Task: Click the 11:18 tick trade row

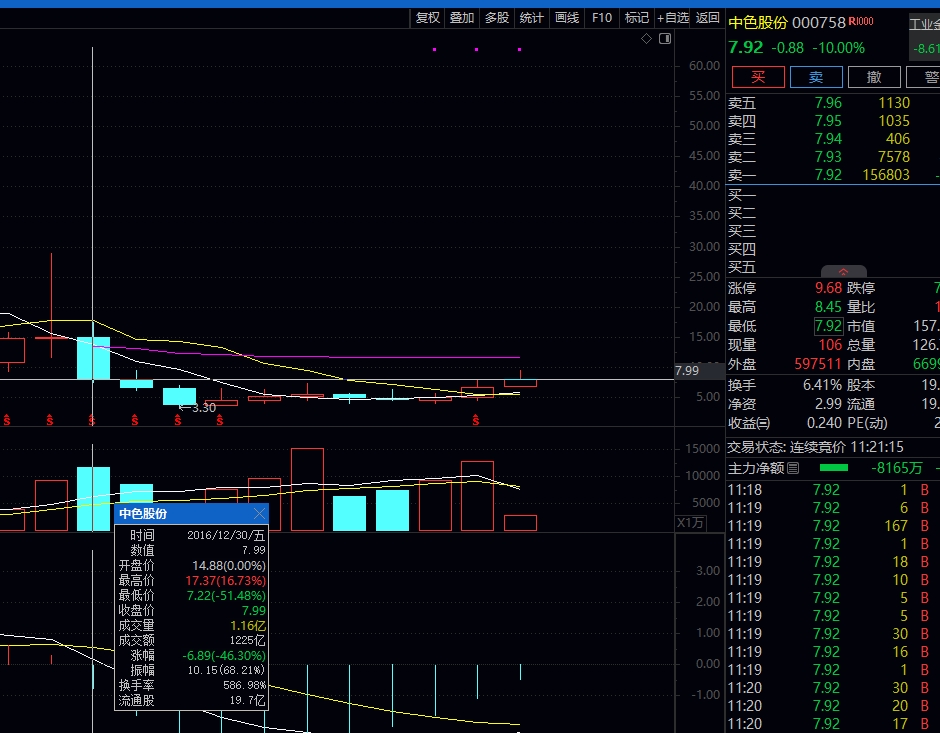Action: [832, 490]
